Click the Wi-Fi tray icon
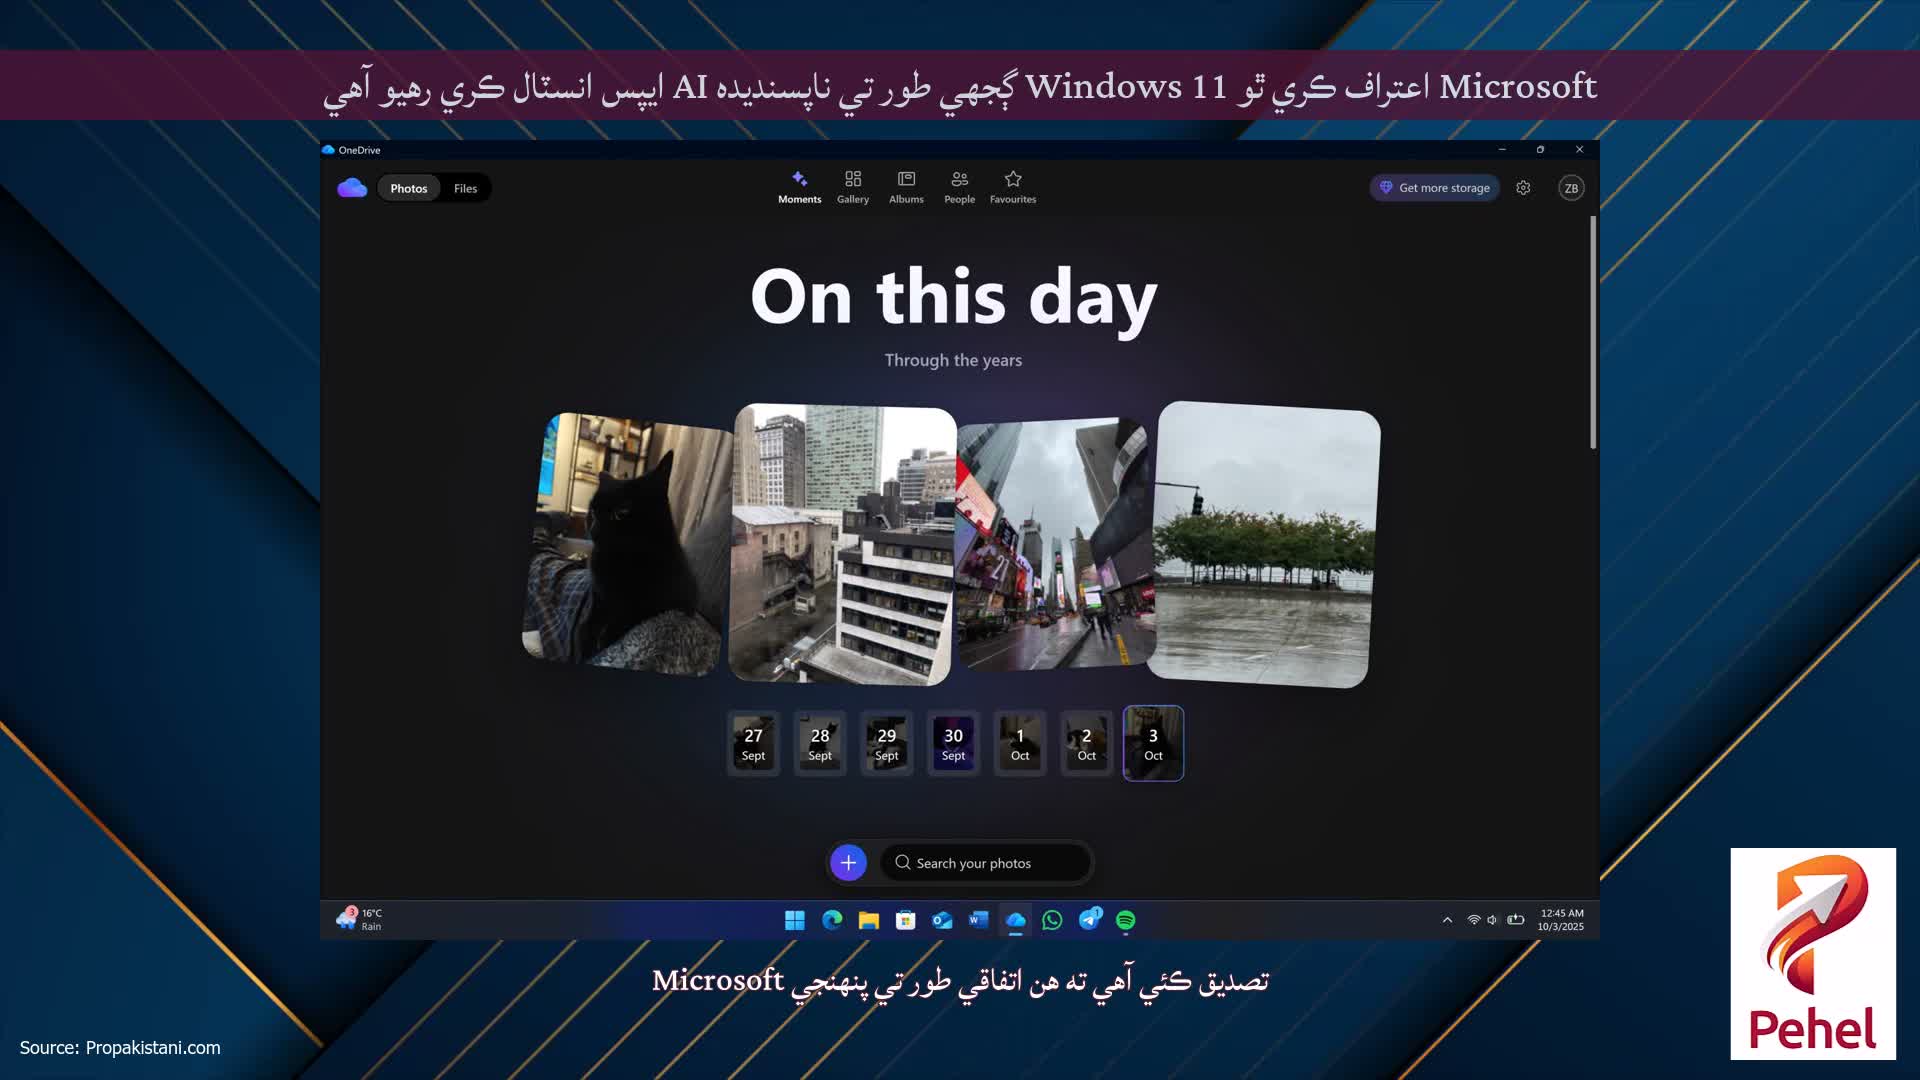This screenshot has height=1080, width=1920. 1473,920
